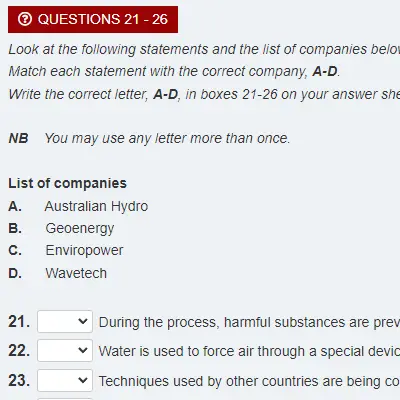400x400 pixels.
Task: Click the statement about techniques of other countries
Action: [x=249, y=381]
